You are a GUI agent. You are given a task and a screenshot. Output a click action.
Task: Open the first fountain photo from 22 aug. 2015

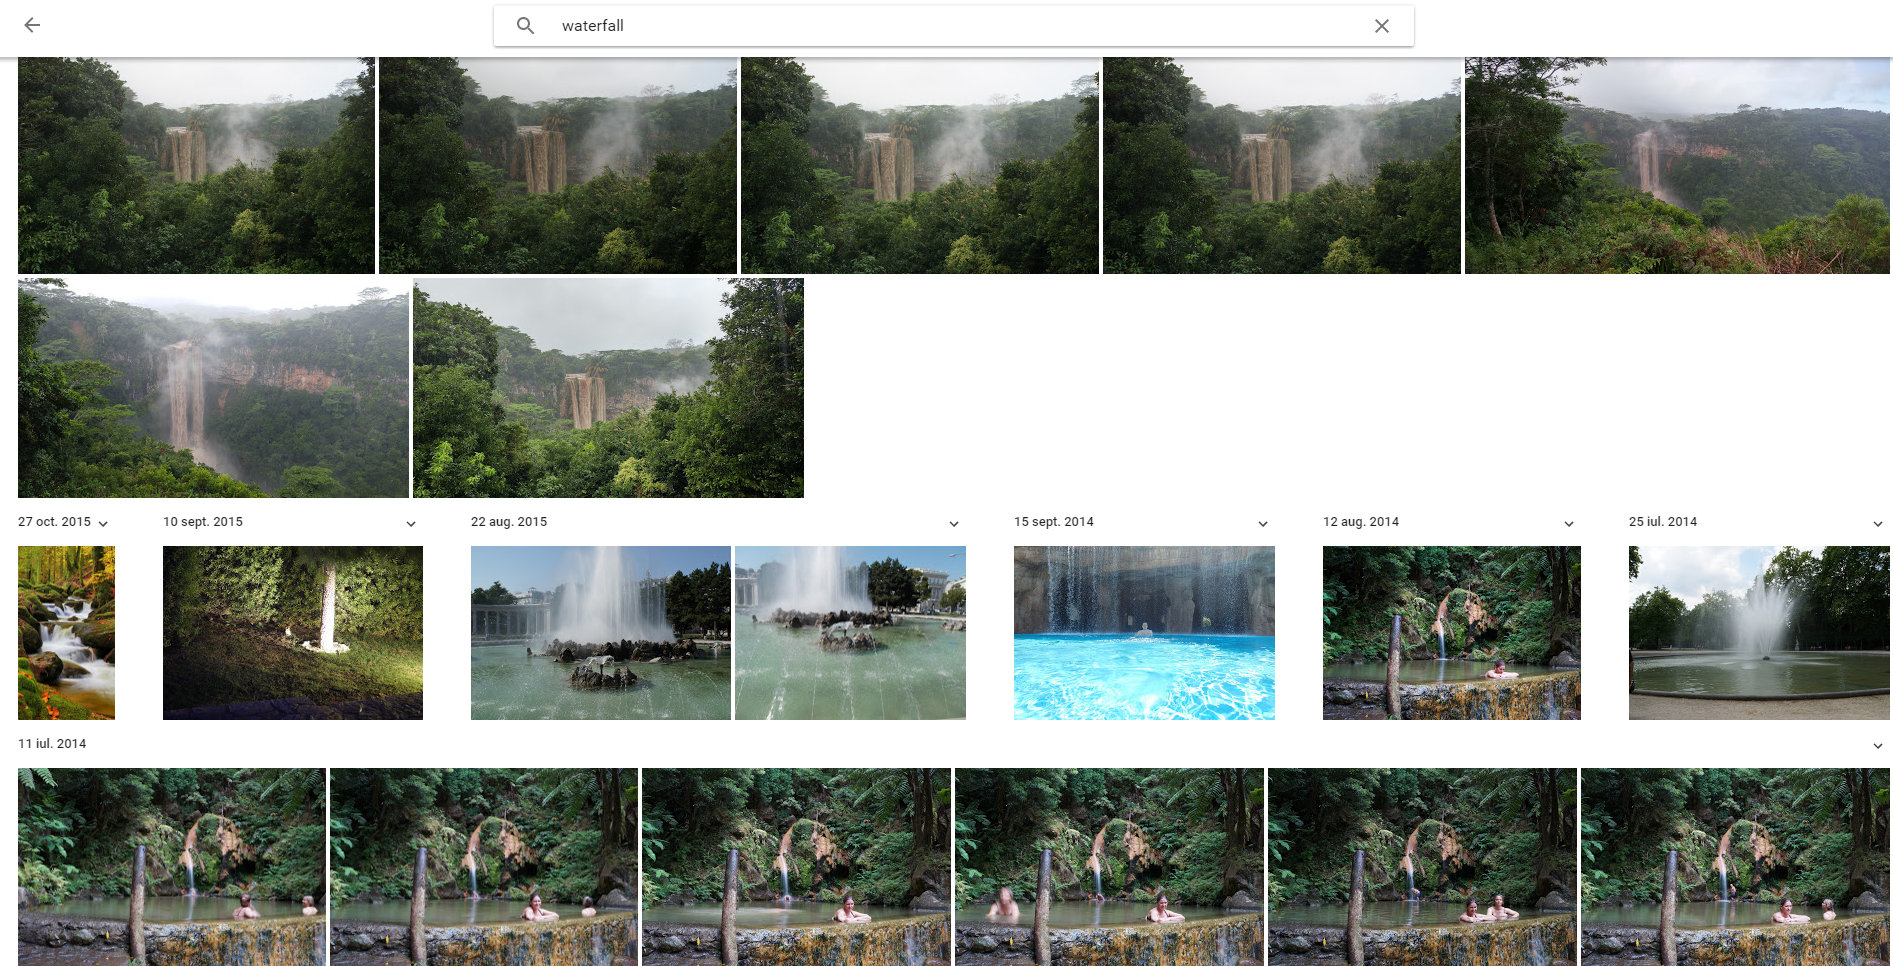tap(601, 633)
